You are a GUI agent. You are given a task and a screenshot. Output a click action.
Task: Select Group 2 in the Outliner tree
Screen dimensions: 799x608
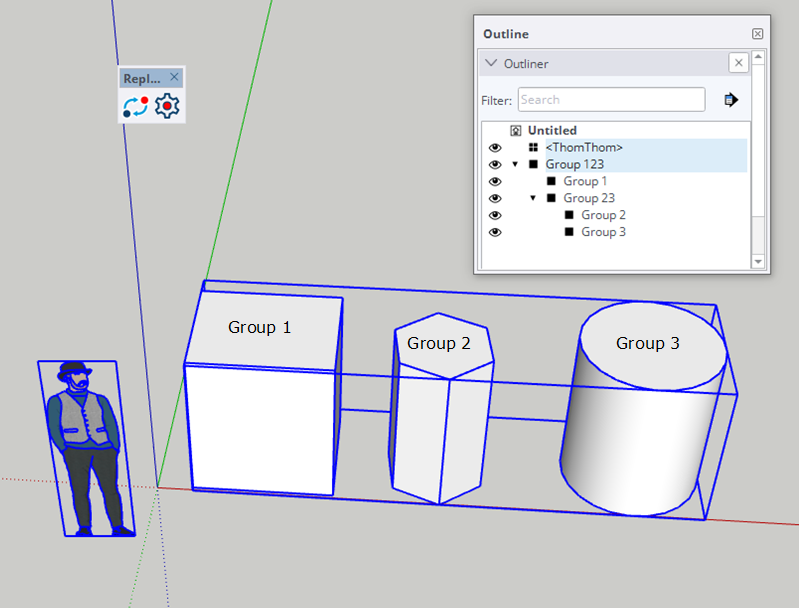[x=603, y=215]
